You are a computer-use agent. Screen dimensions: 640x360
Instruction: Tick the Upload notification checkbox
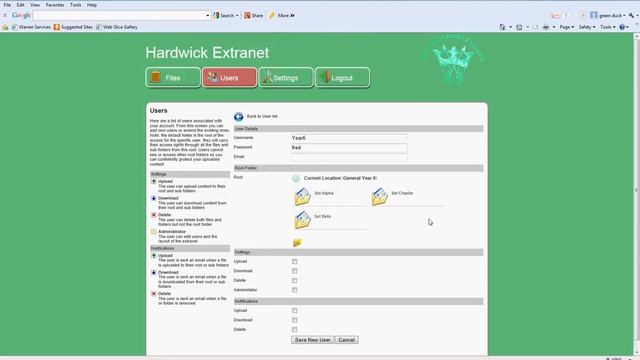295,311
